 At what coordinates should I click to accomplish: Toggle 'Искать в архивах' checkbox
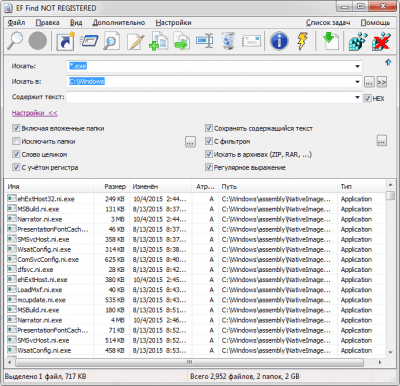tap(209, 154)
